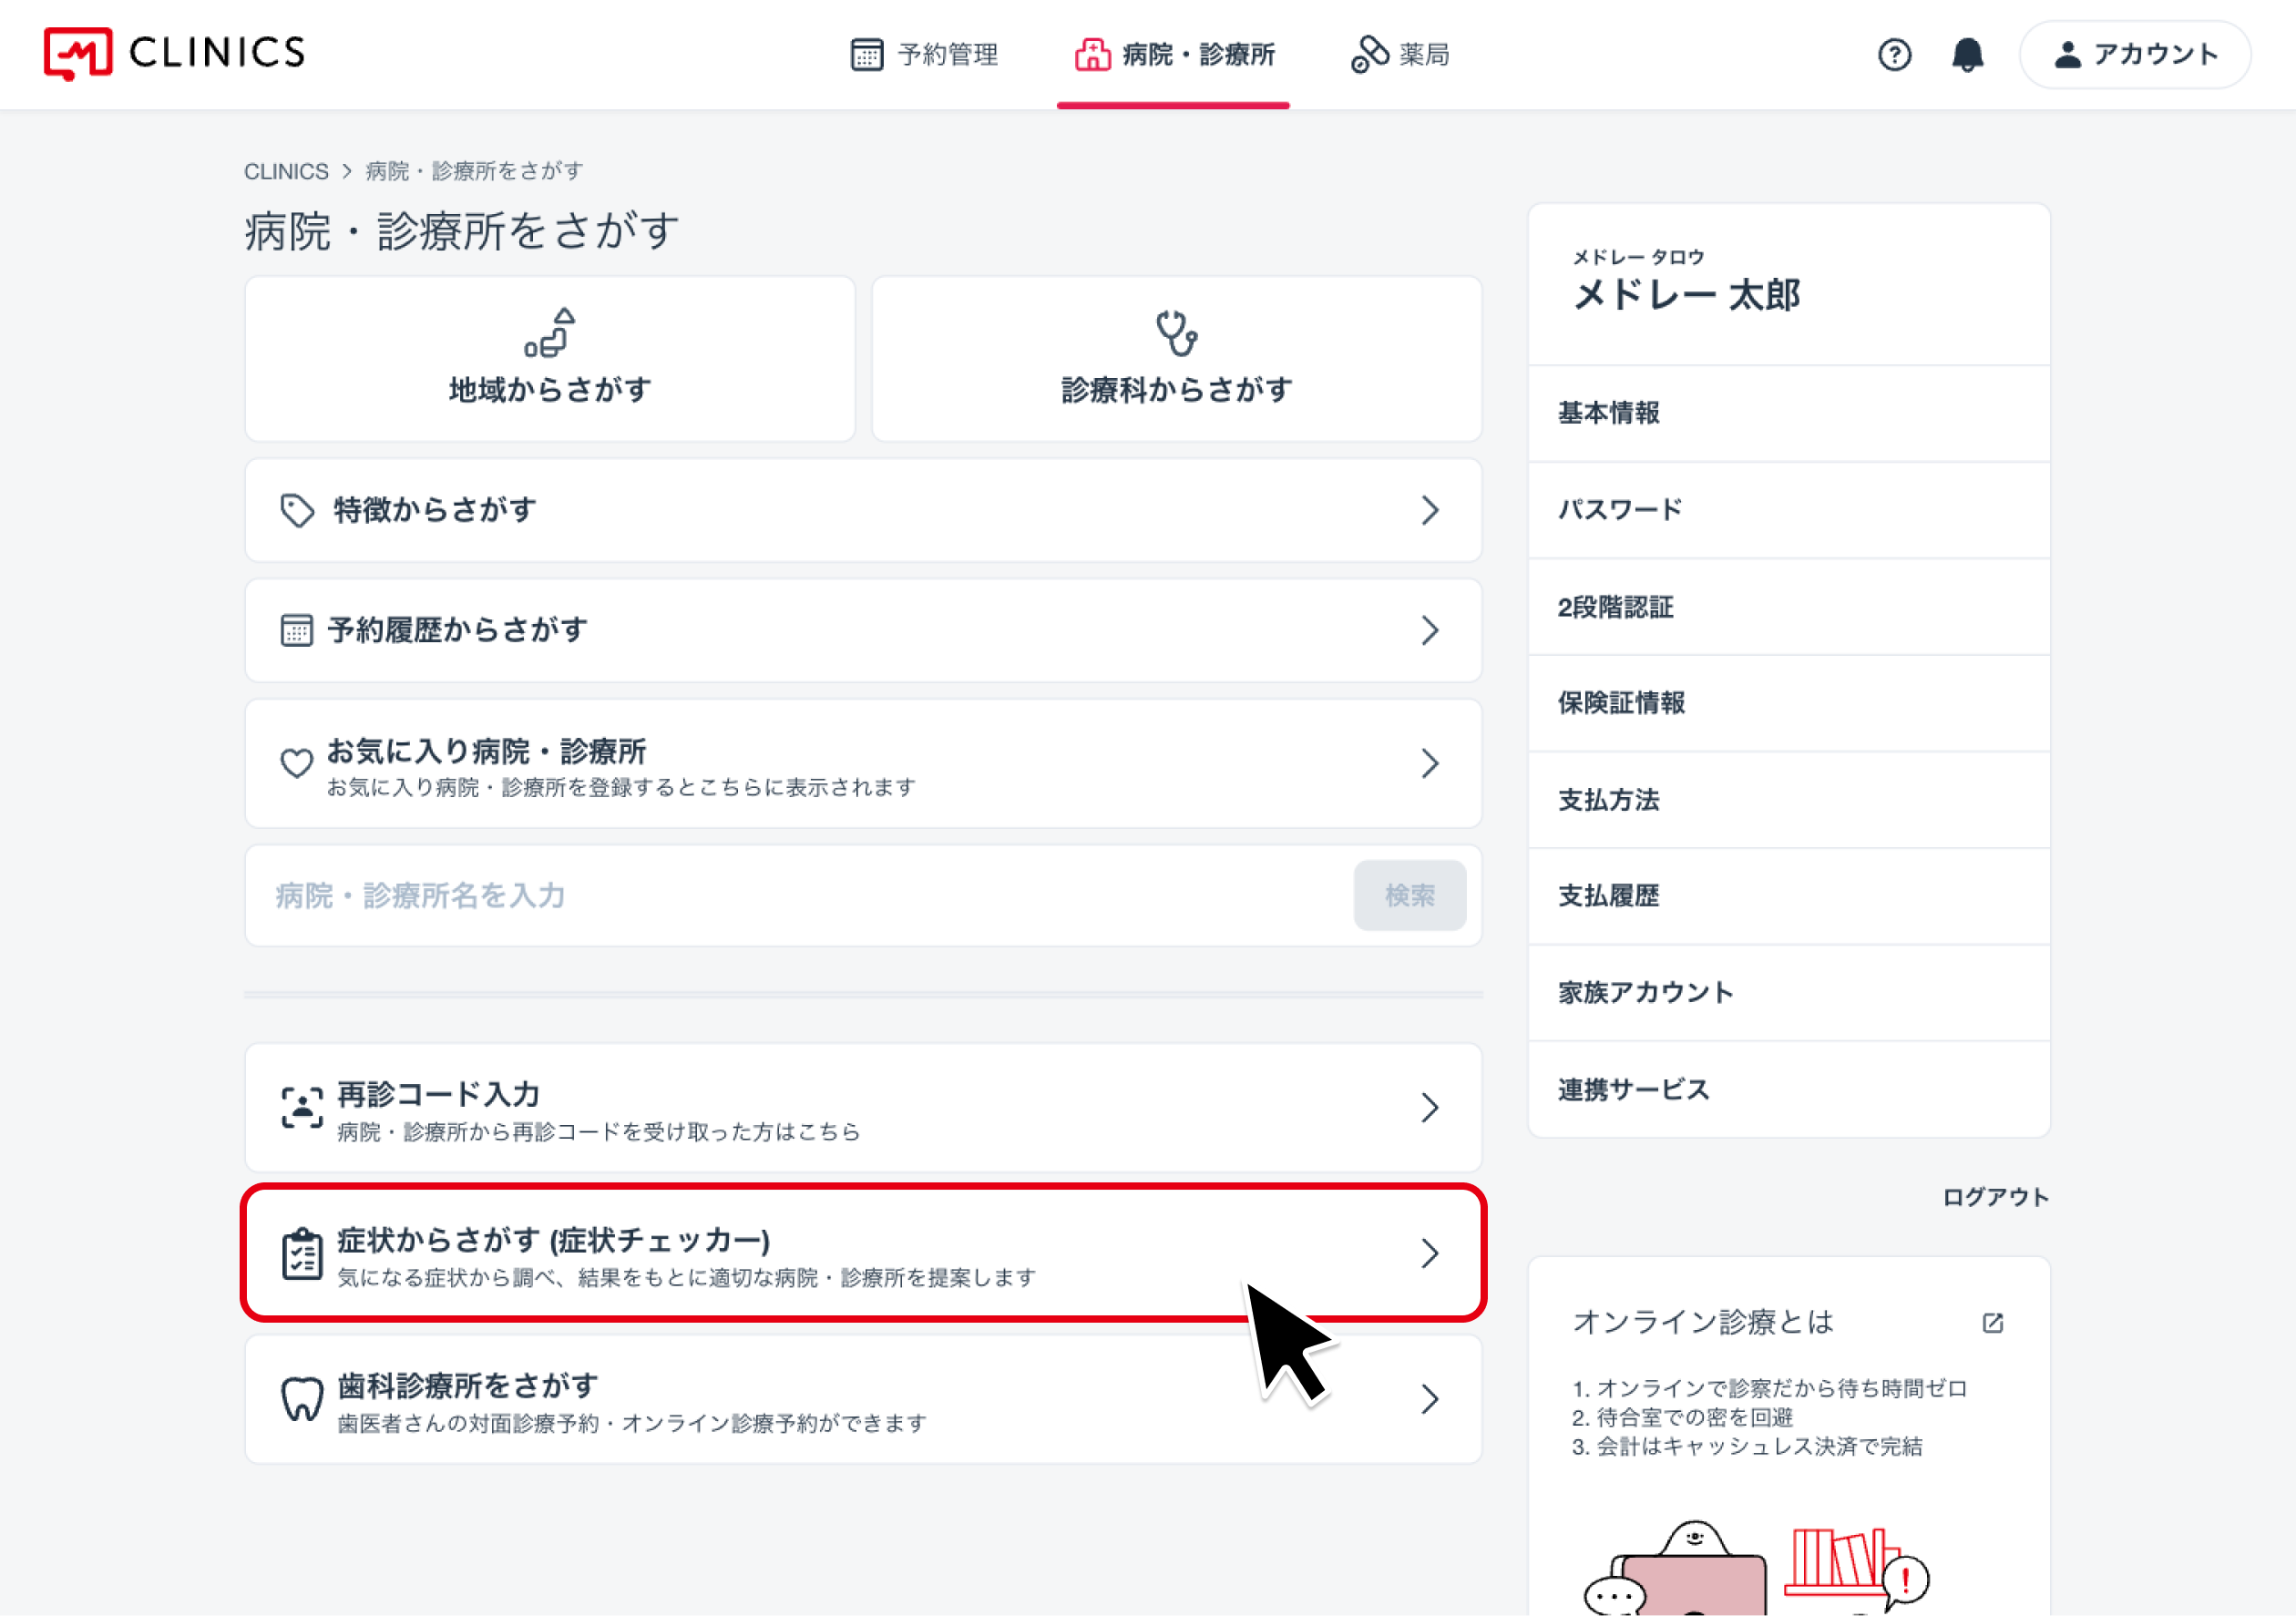Click the pill icon beside 薬局
2296x1616 pixels.
pos(1369,55)
